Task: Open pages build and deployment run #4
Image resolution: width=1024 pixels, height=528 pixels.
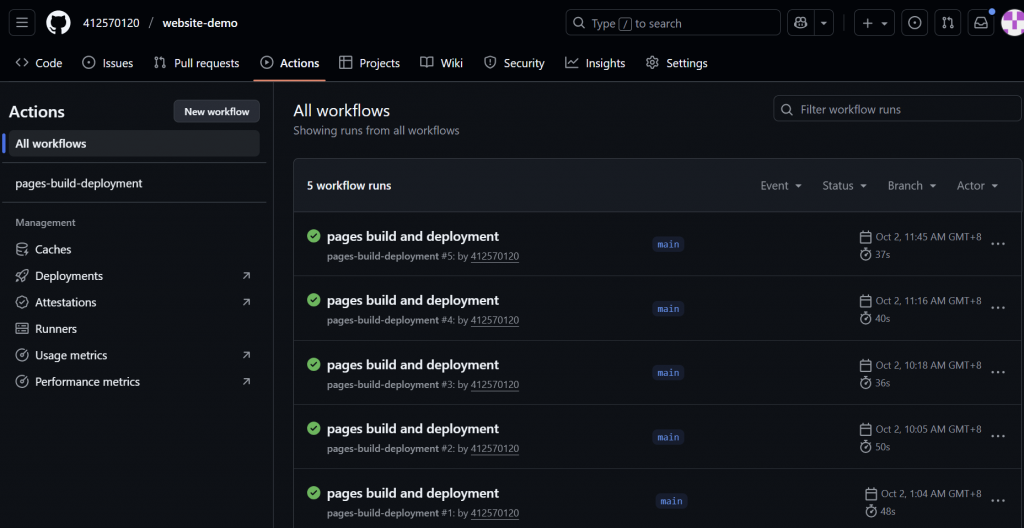Action: (413, 300)
